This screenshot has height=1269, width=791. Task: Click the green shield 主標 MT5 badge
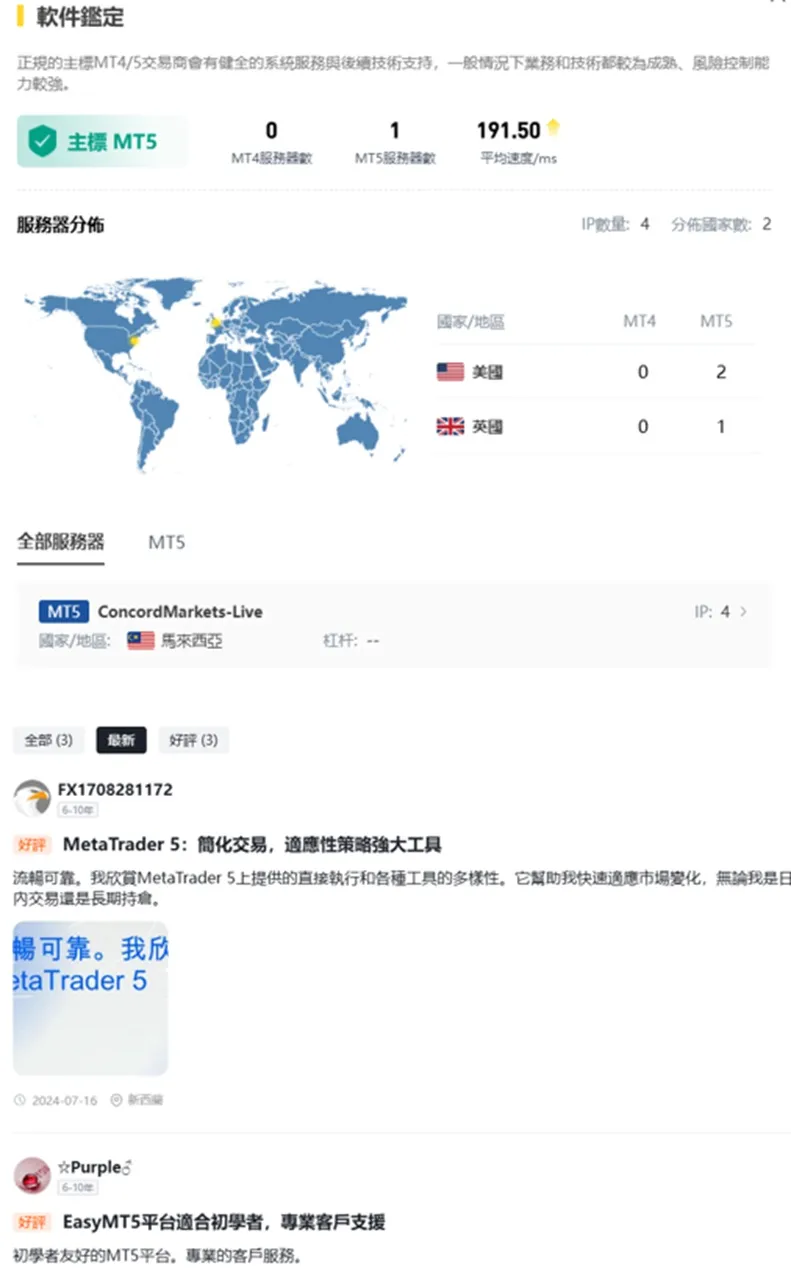tap(101, 141)
